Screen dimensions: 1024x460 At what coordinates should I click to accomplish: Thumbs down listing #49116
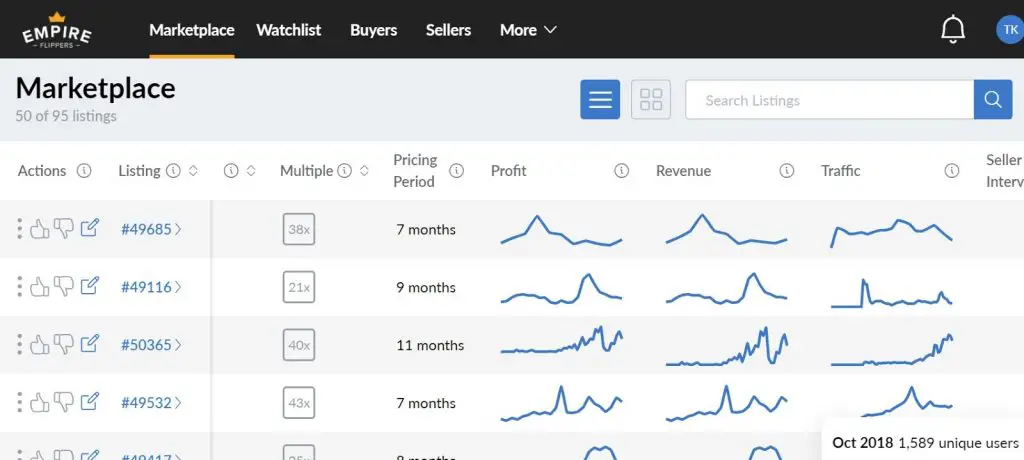(64, 286)
